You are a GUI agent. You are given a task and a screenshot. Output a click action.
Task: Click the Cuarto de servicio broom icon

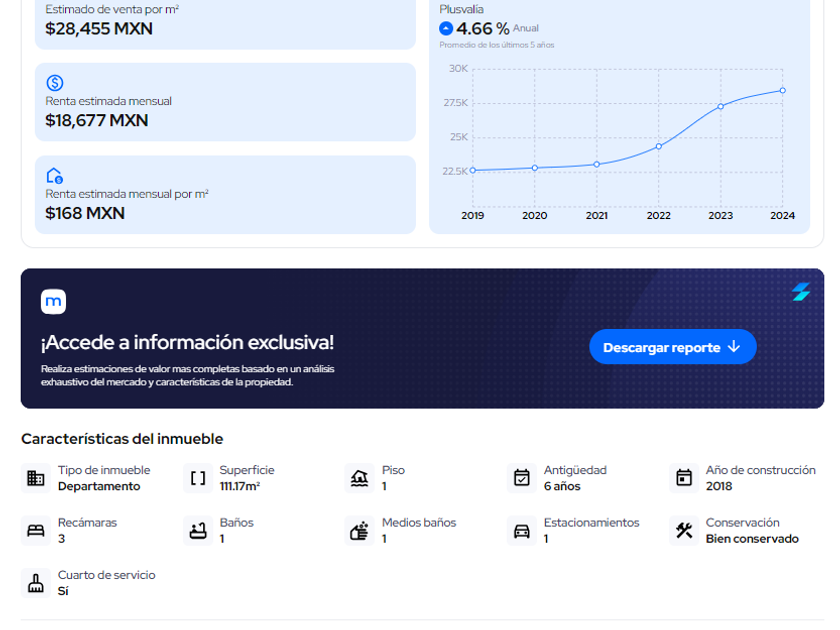36,583
